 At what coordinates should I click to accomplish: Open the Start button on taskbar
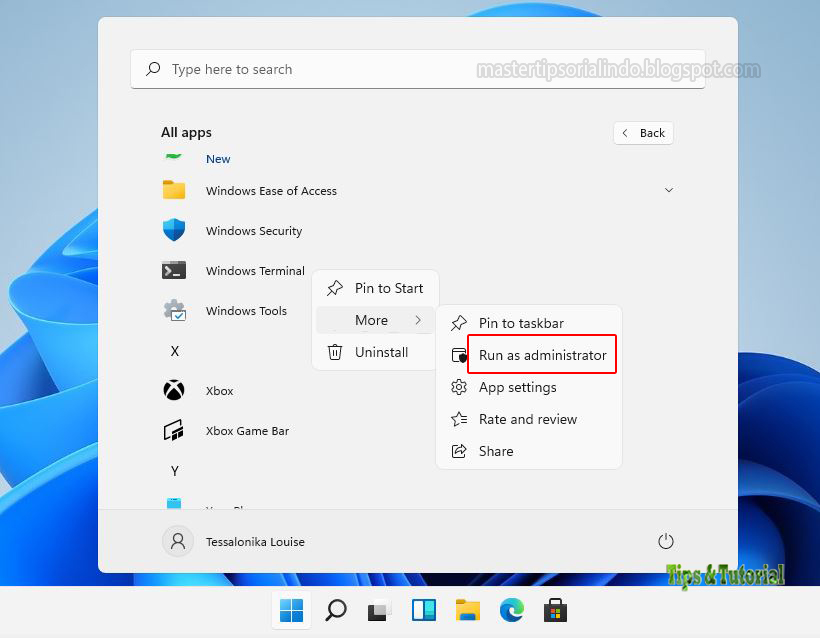[291, 610]
